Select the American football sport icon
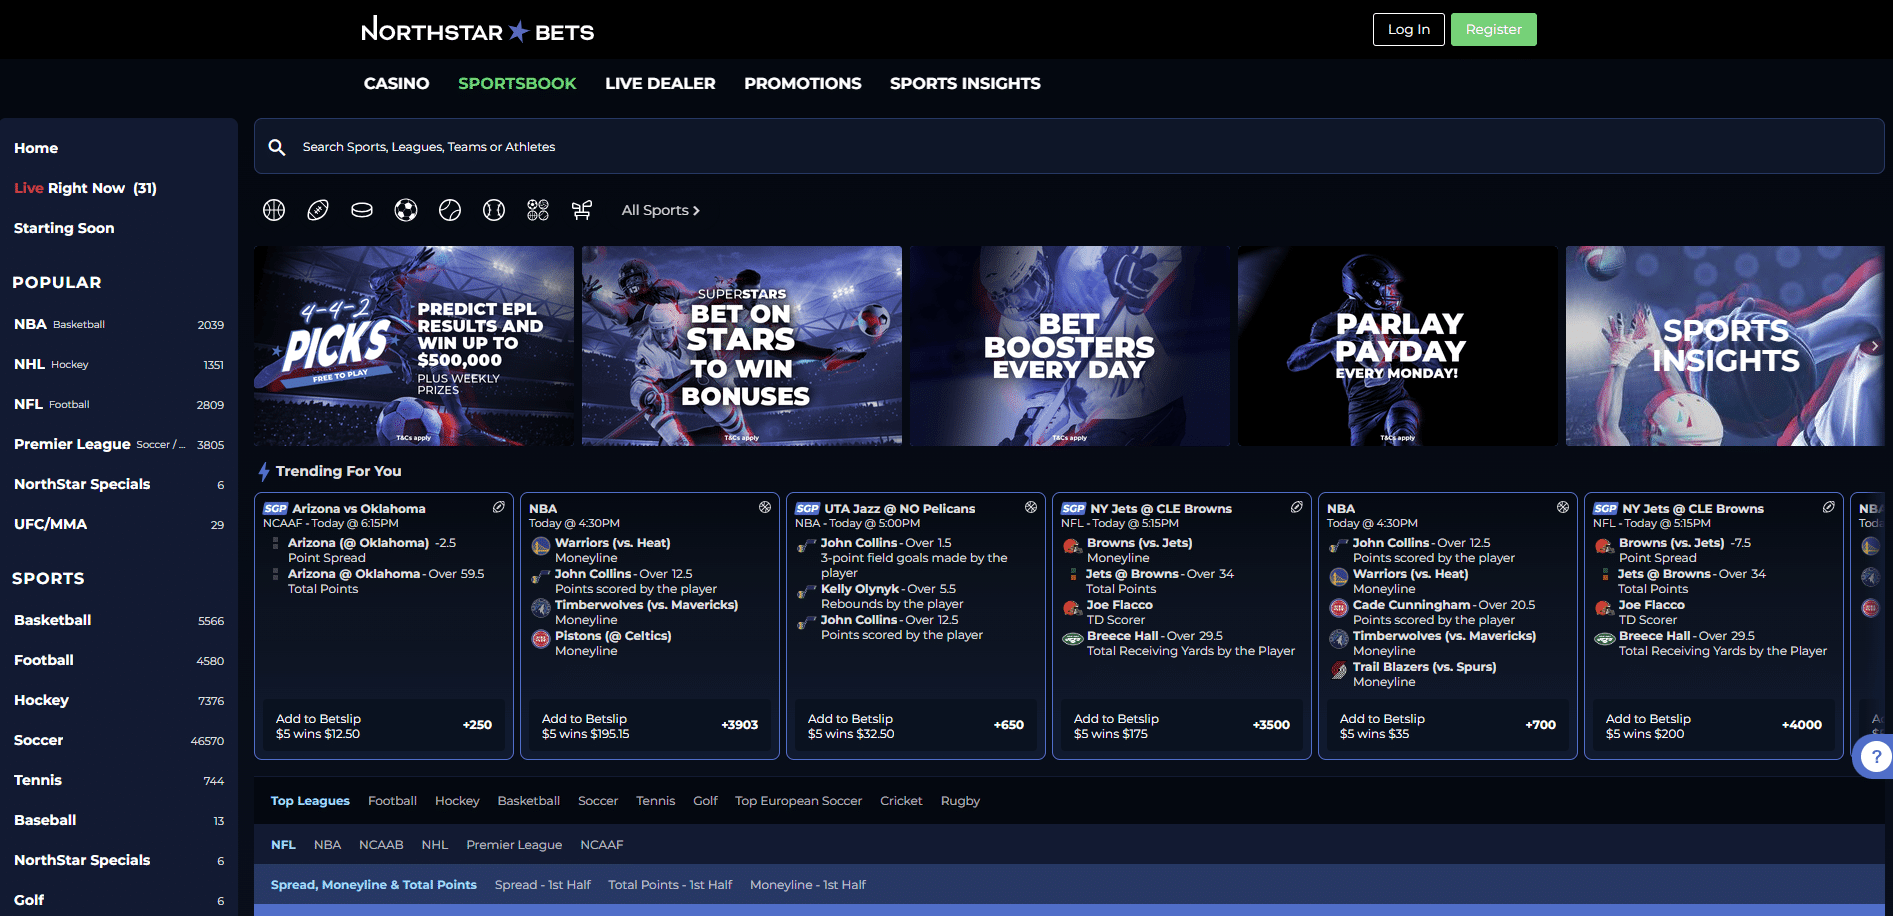 318,210
